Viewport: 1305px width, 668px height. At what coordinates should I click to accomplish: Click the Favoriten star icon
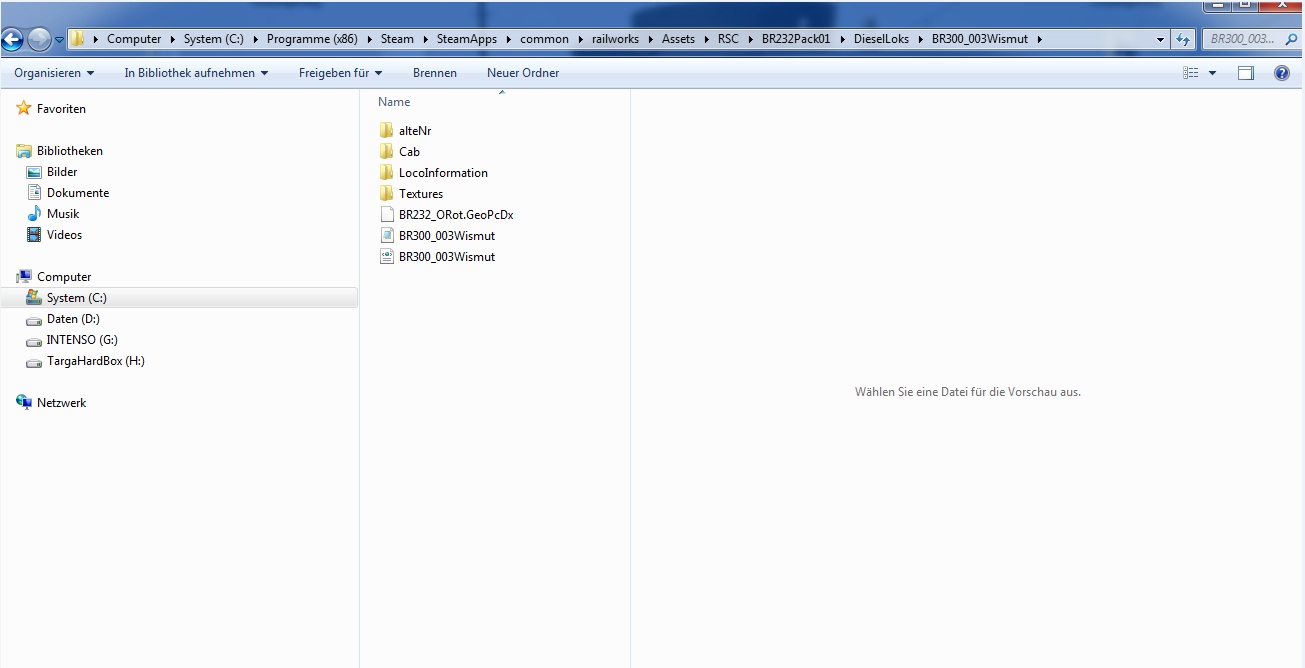click(x=24, y=108)
